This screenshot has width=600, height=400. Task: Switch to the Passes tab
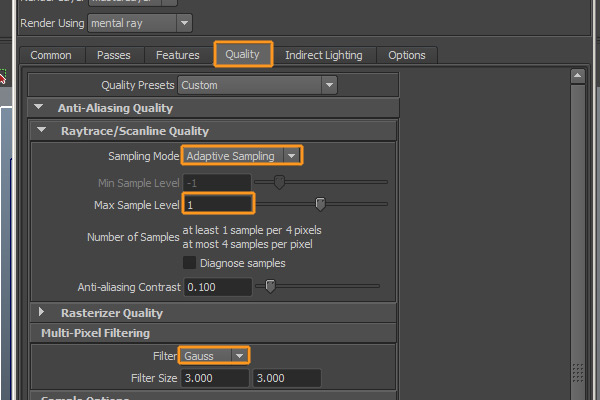click(114, 55)
